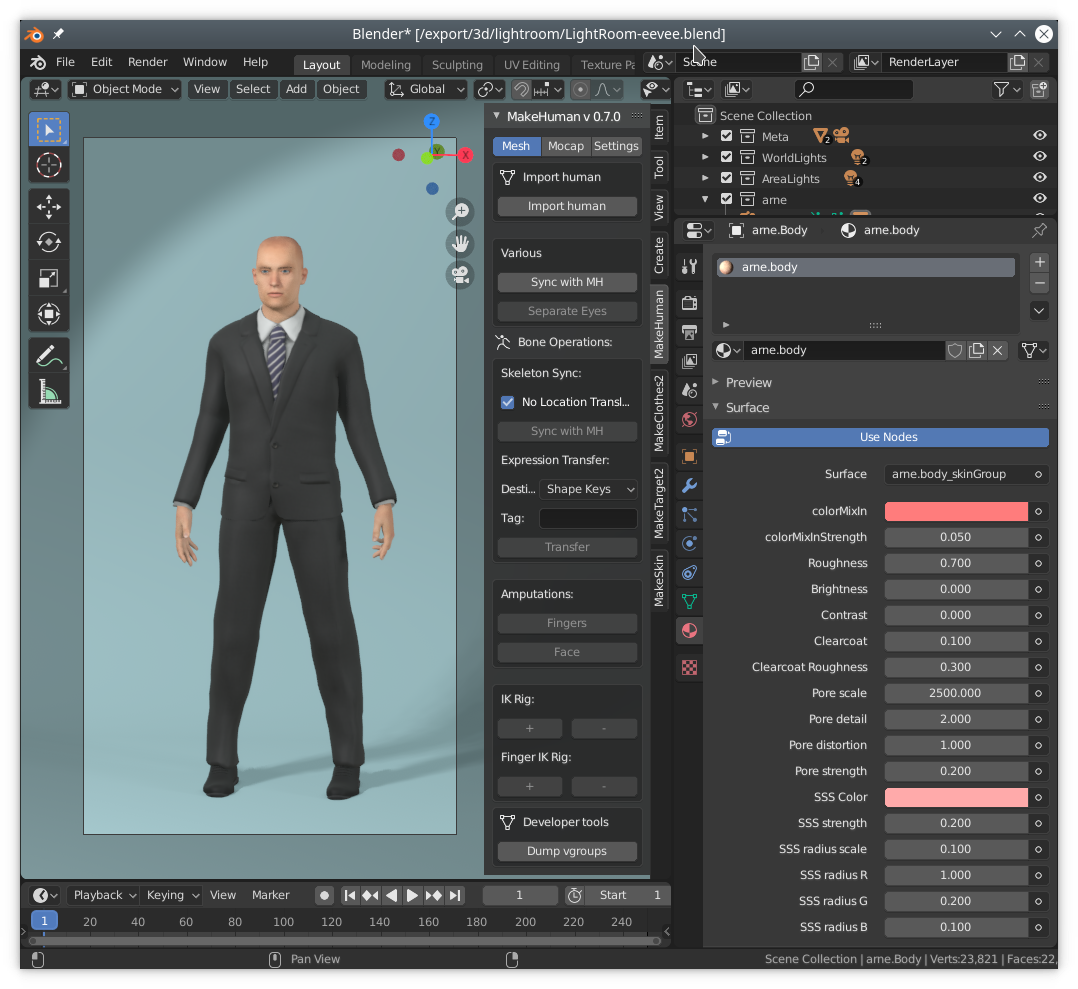Open the colorMixIn color swatch
The height and width of the screenshot is (989, 1078).
[x=956, y=511]
